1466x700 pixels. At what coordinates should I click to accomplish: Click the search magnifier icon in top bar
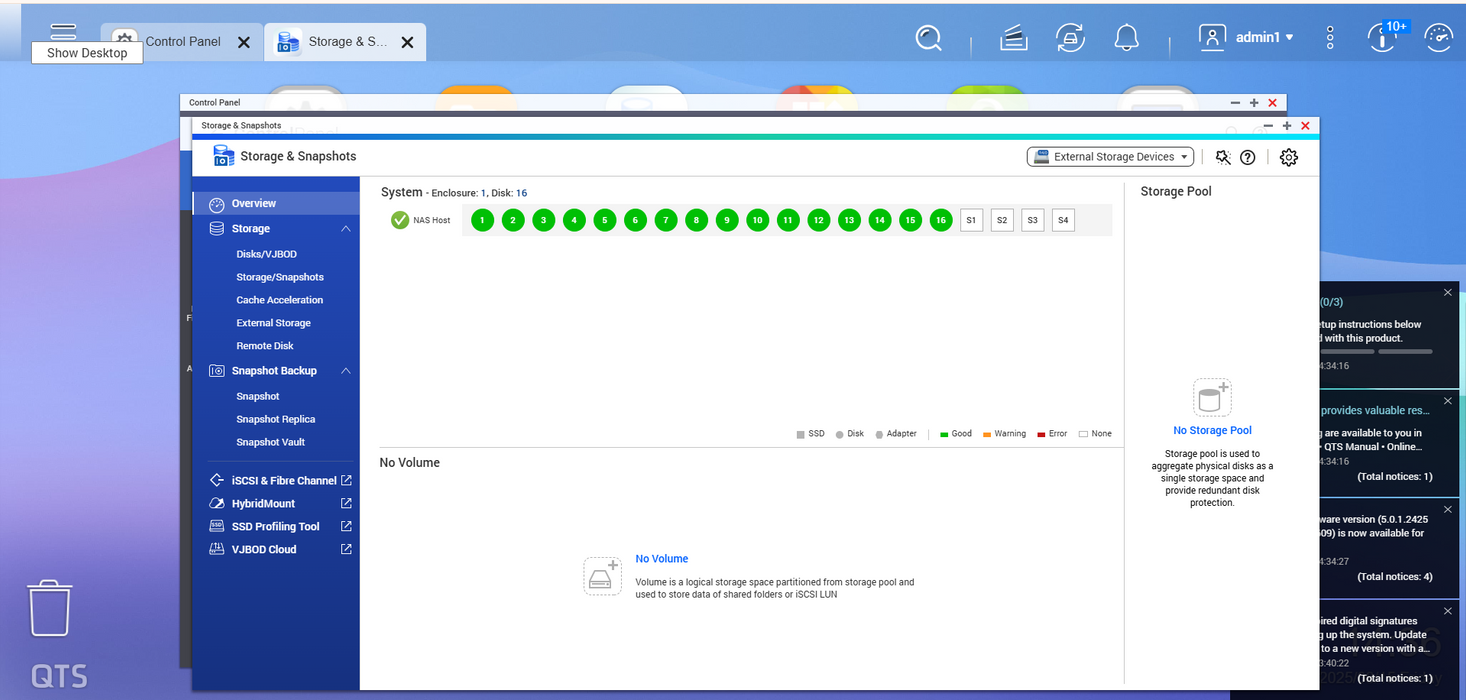pos(929,38)
